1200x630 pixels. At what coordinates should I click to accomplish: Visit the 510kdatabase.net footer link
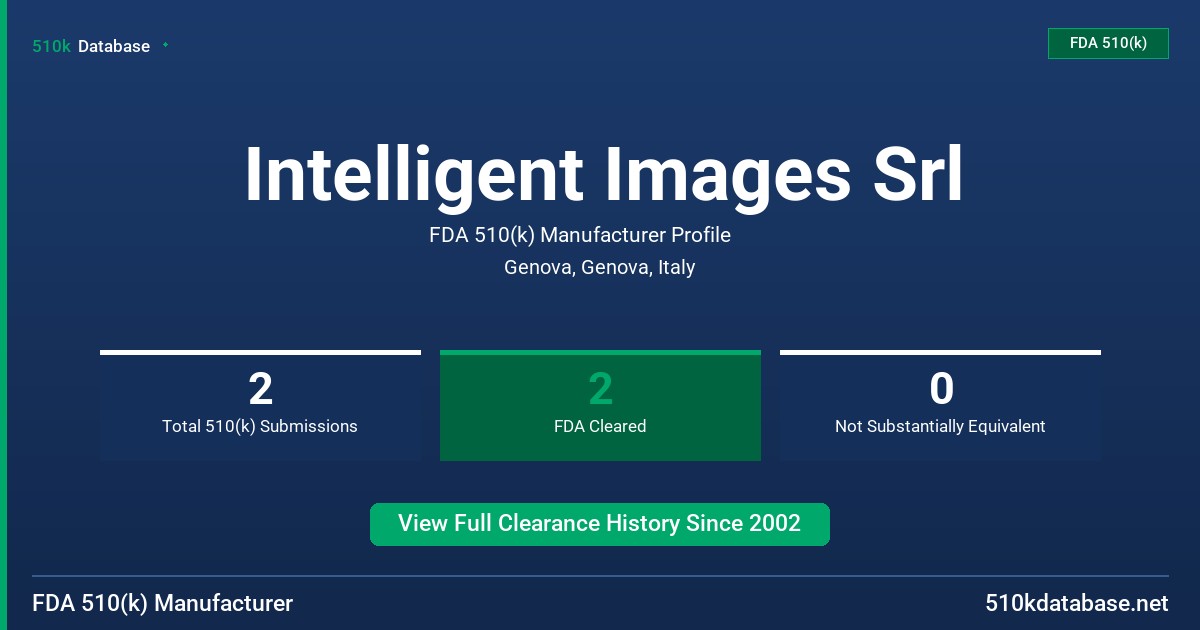[x=1076, y=604]
